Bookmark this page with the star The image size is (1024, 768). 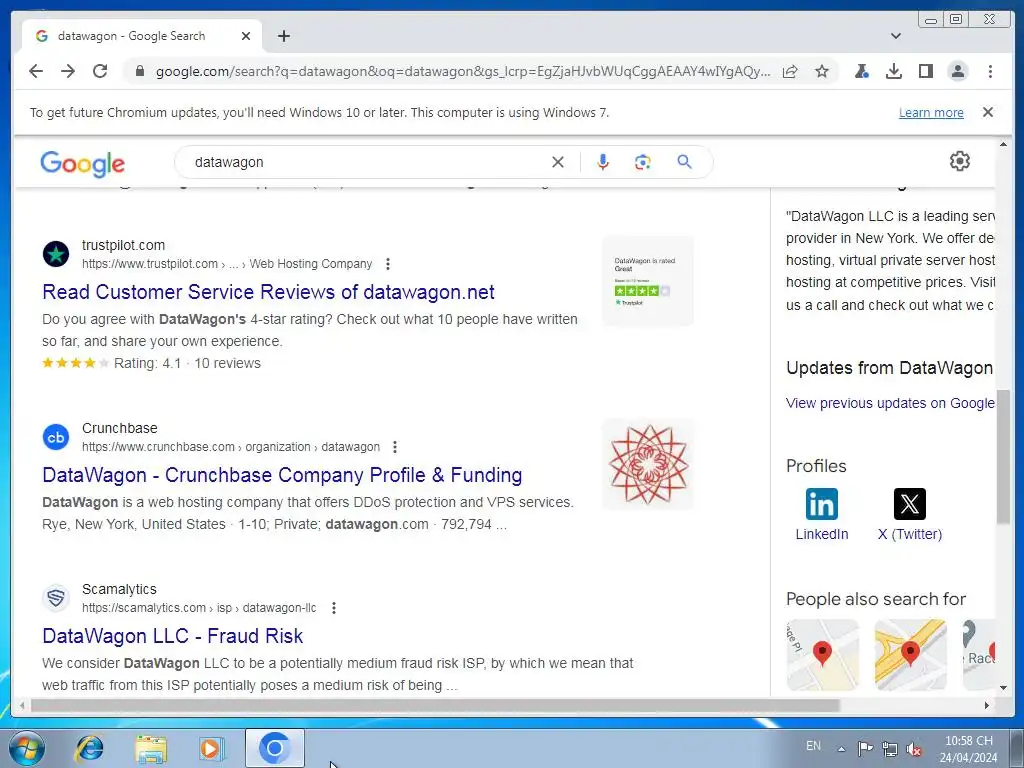click(x=822, y=71)
